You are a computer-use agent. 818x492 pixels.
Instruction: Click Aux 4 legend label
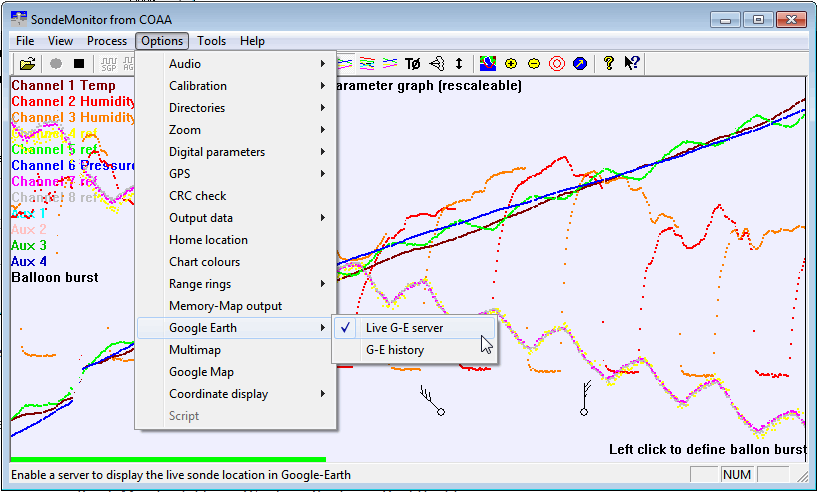[x=29, y=261]
